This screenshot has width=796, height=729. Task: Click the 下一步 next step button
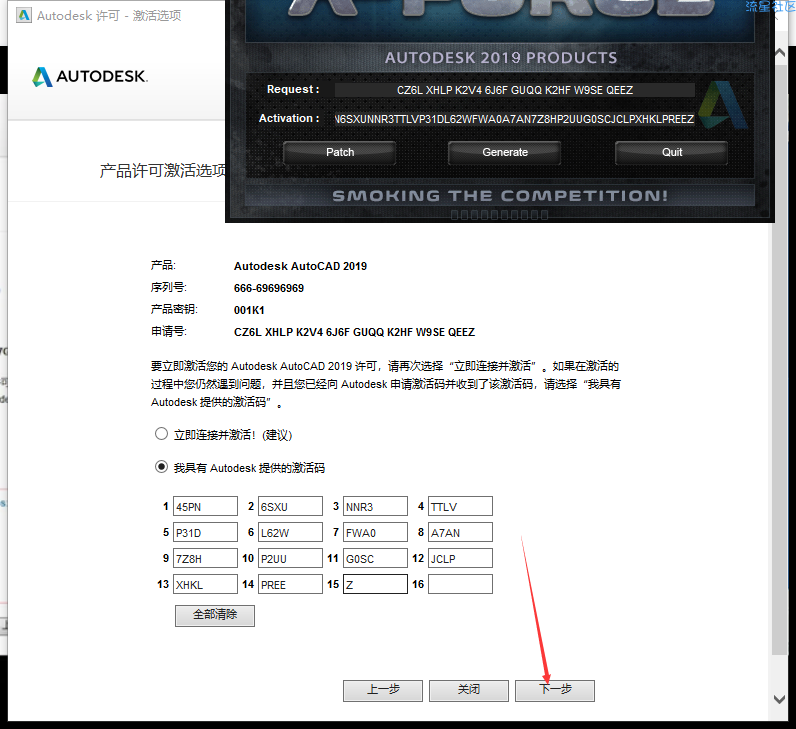[555, 690]
